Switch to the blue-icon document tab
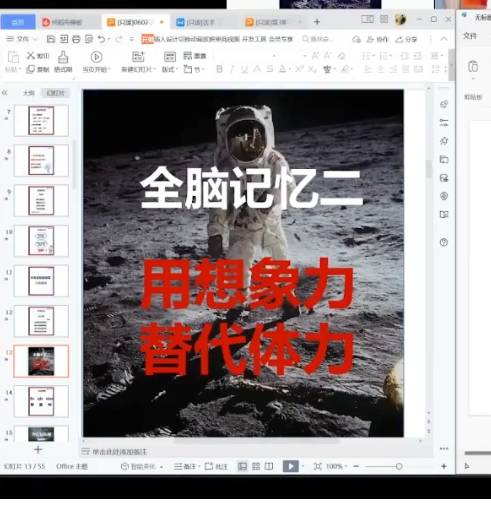This screenshot has height=514, width=491. pos(203,22)
